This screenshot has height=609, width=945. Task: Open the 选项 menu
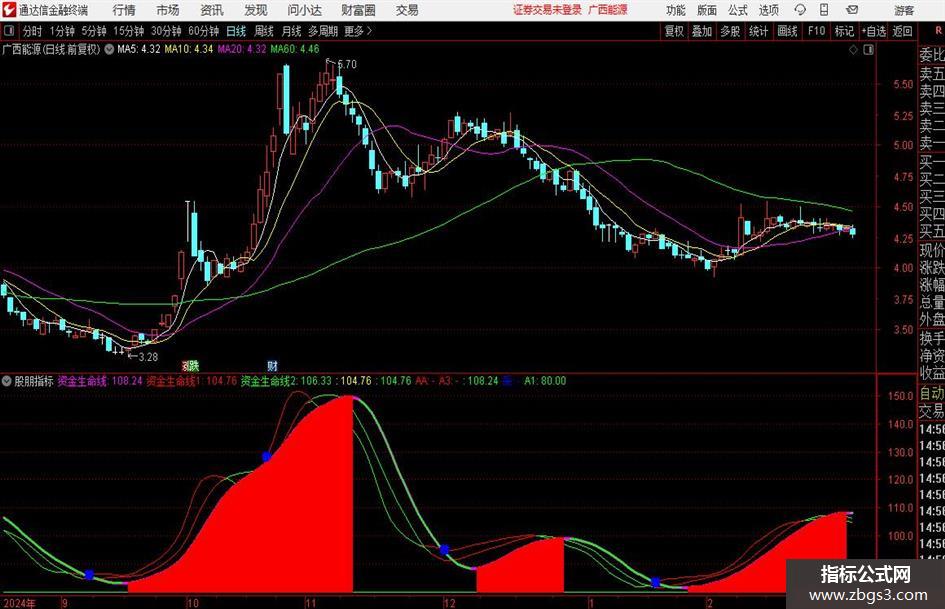pos(768,10)
